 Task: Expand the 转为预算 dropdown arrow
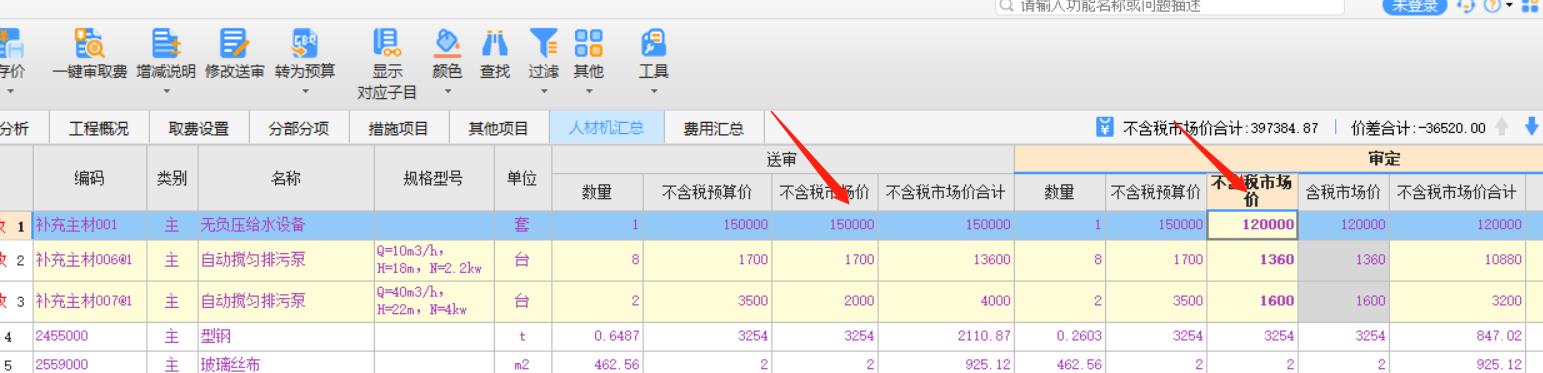(x=305, y=92)
